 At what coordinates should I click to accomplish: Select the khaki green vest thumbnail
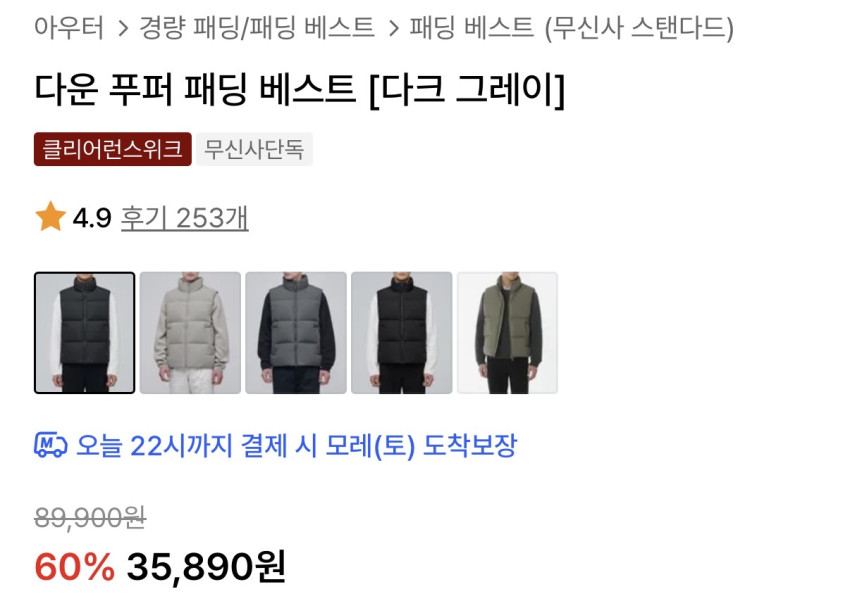[x=507, y=333]
